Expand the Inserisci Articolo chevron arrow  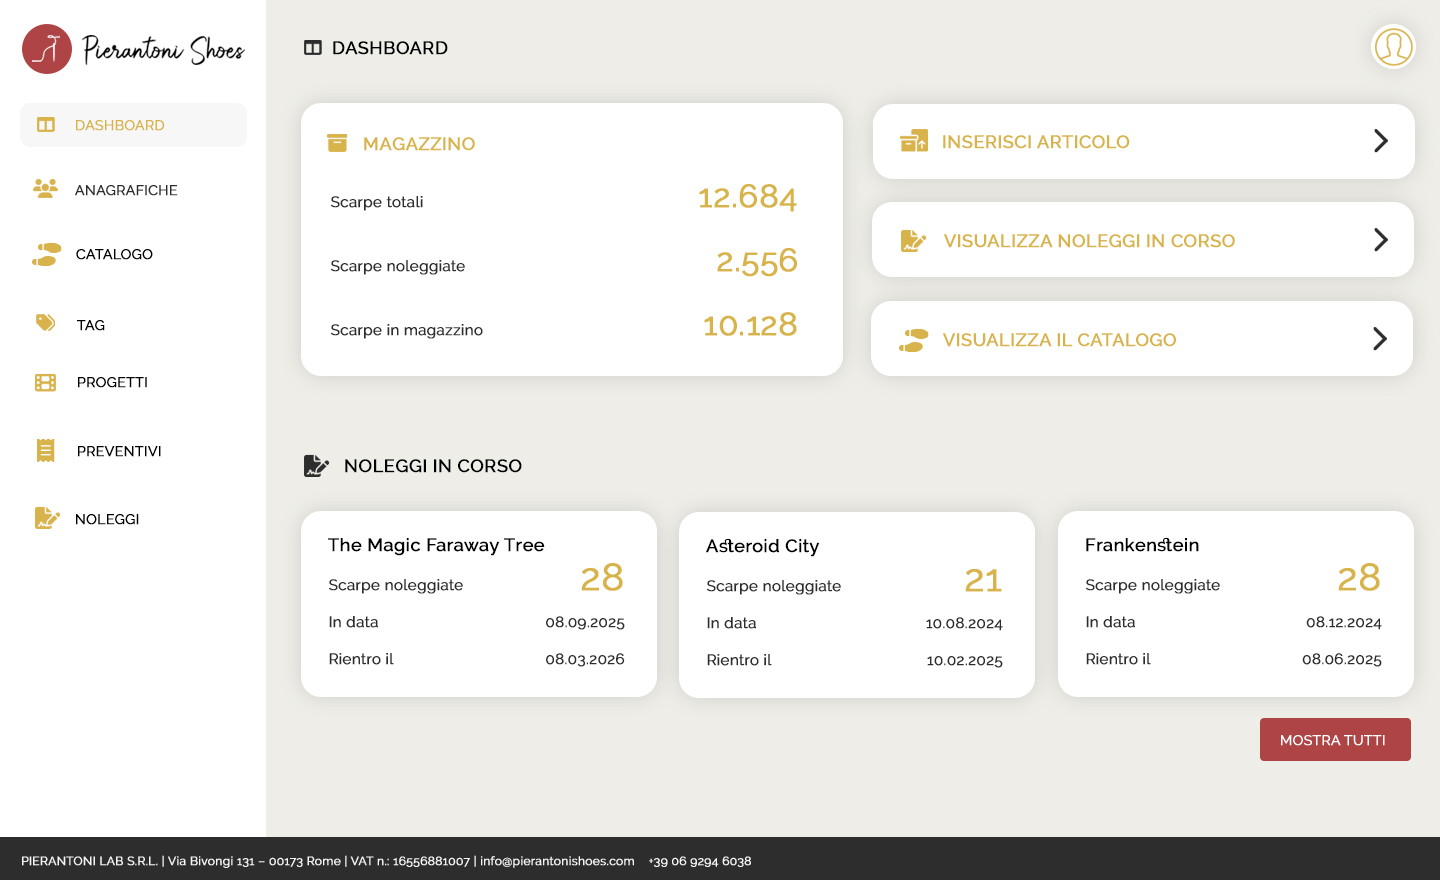[x=1380, y=141]
